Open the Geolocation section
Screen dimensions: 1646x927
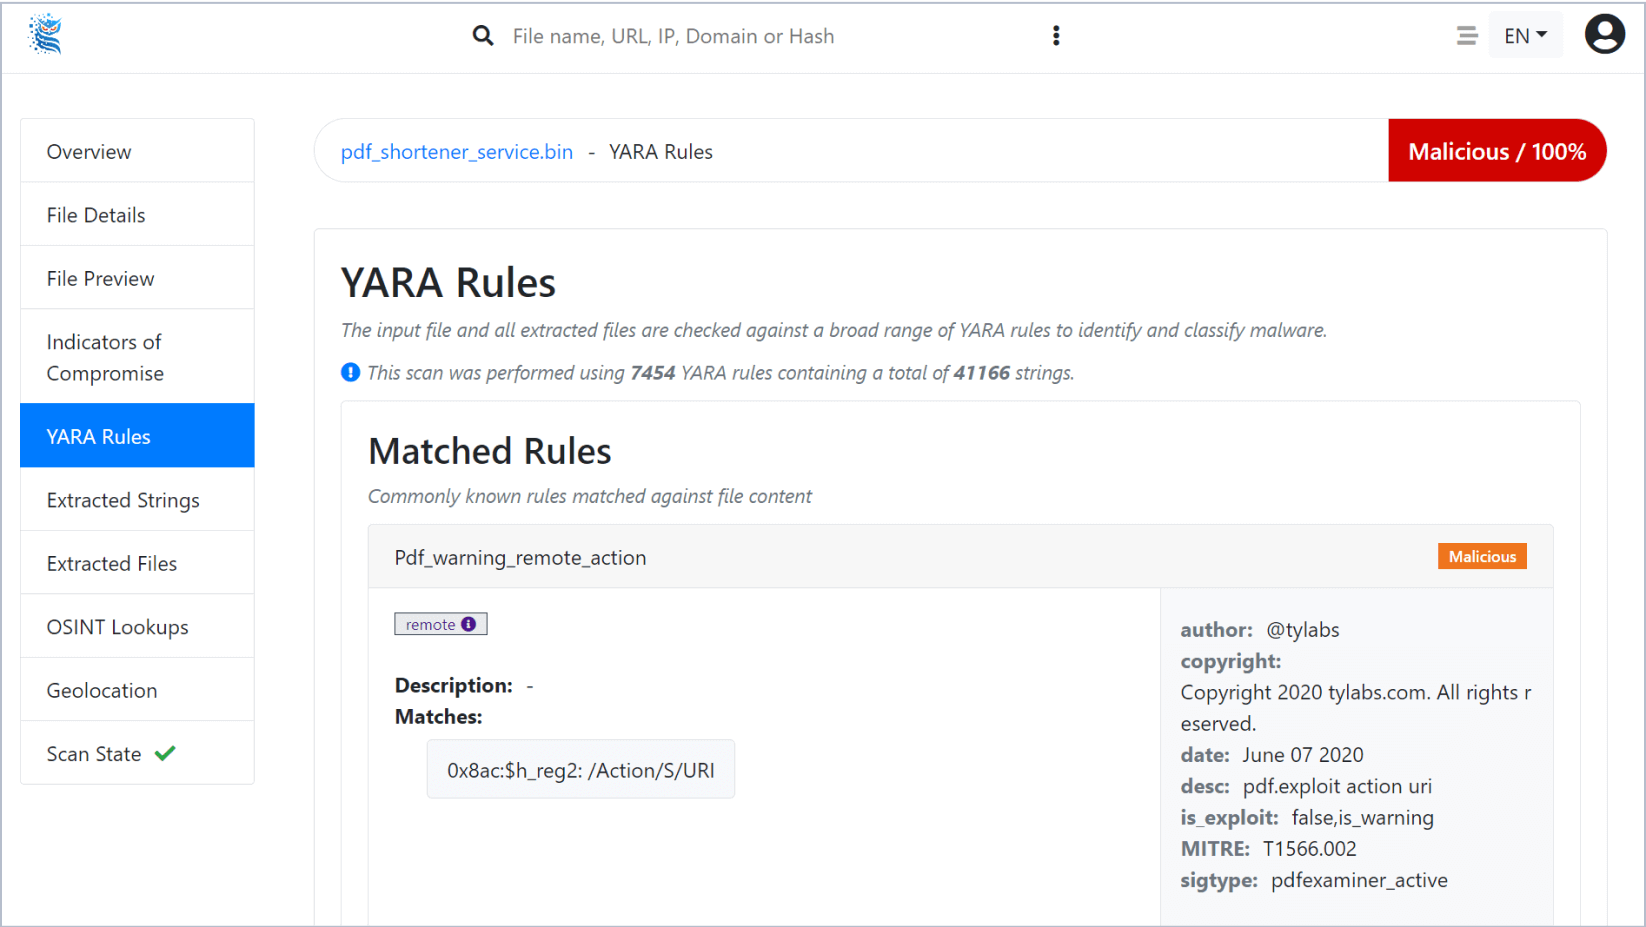[x=137, y=690]
